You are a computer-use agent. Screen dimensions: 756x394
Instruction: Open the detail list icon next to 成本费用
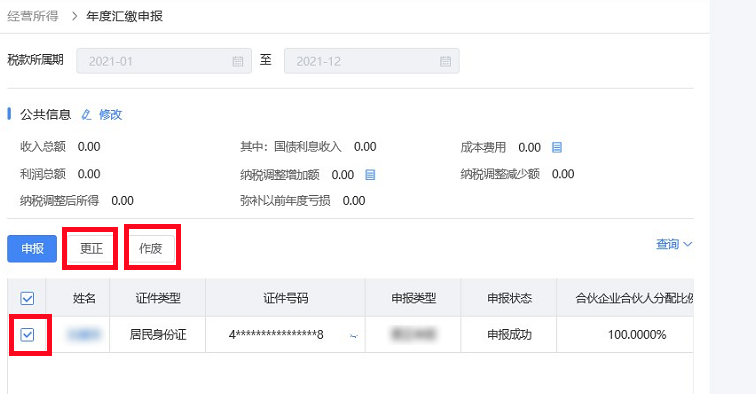click(x=557, y=148)
